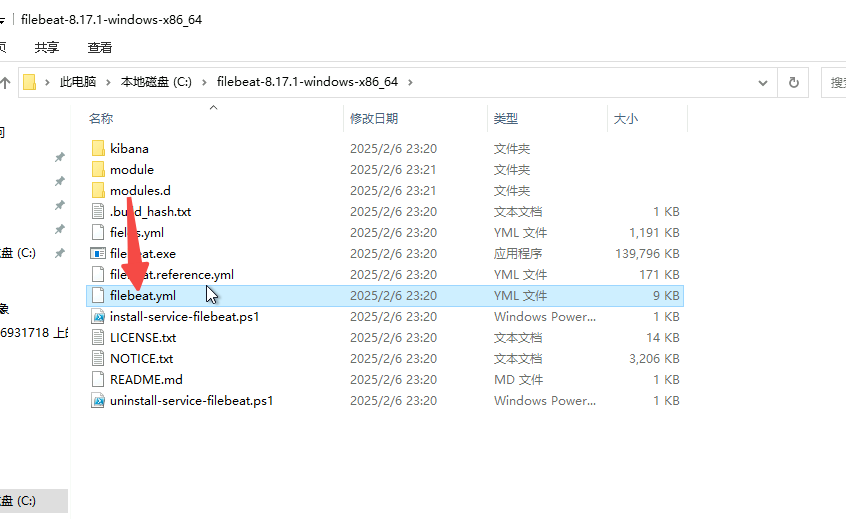The height and width of the screenshot is (519, 846).
Task: Click the 3,206 KB size value
Action: [654, 359]
